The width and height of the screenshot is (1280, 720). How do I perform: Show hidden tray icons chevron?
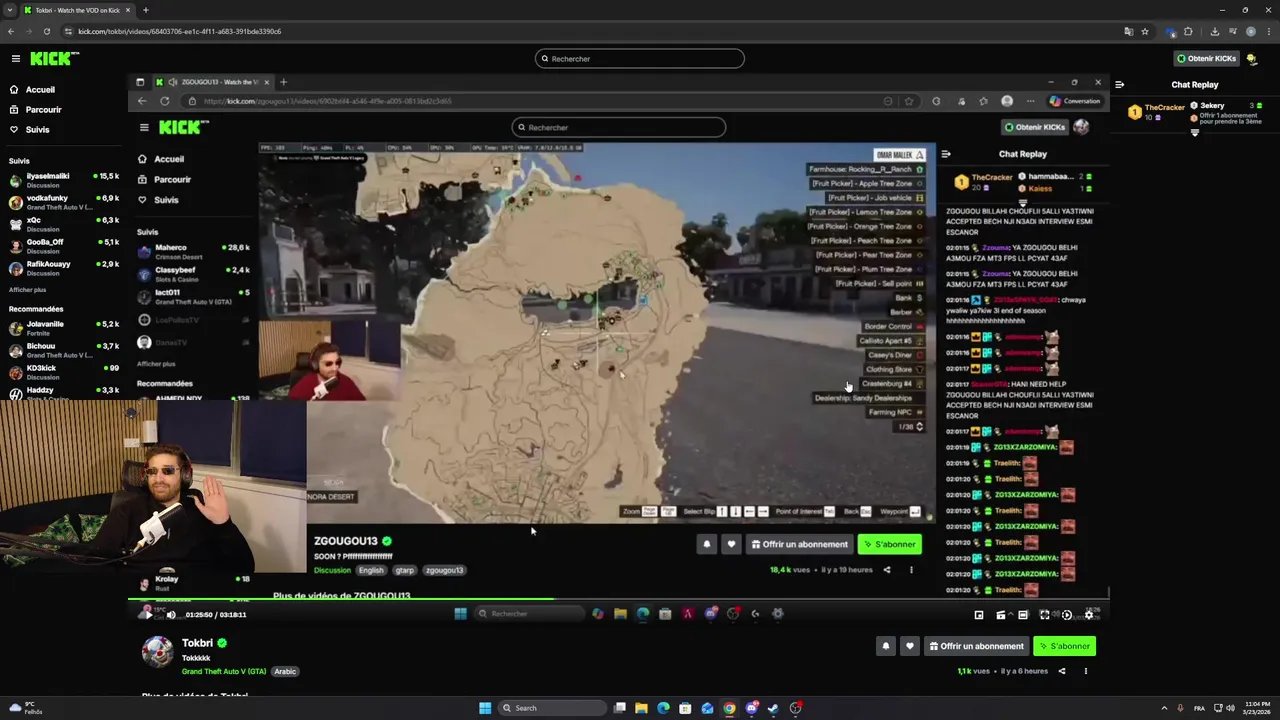(1164, 708)
